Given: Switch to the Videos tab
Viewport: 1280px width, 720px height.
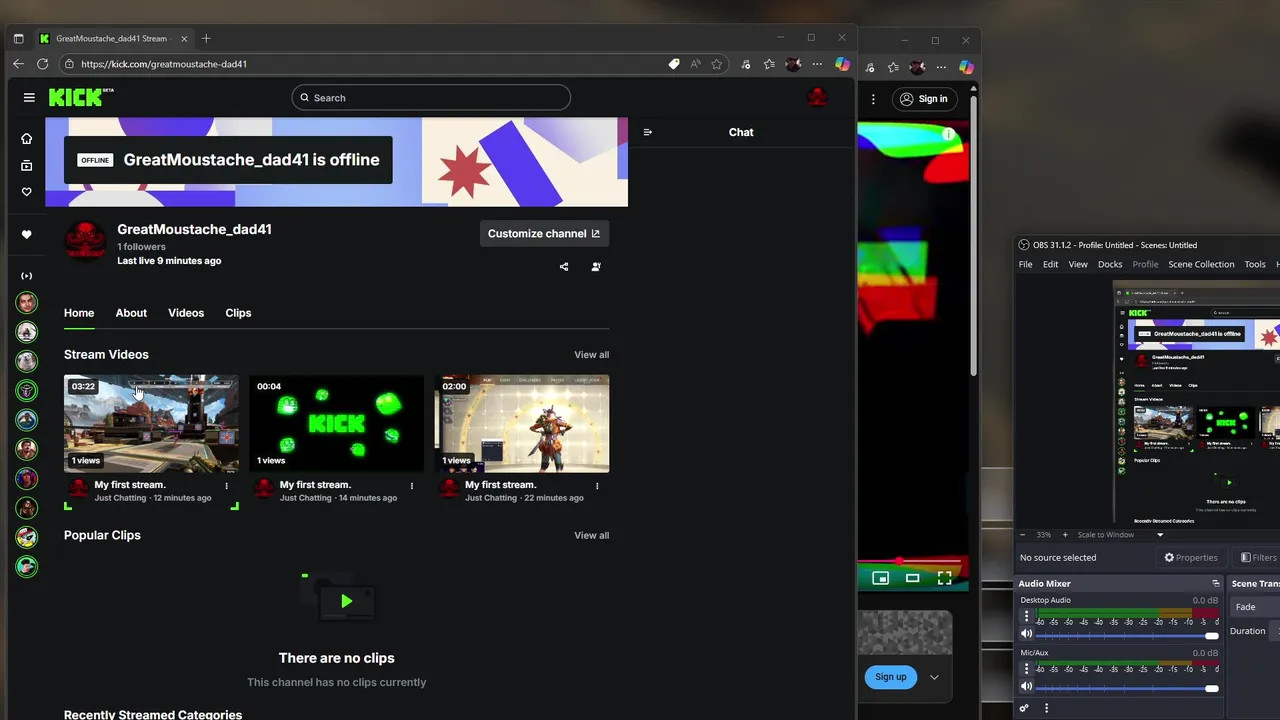Looking at the screenshot, I should click(186, 313).
